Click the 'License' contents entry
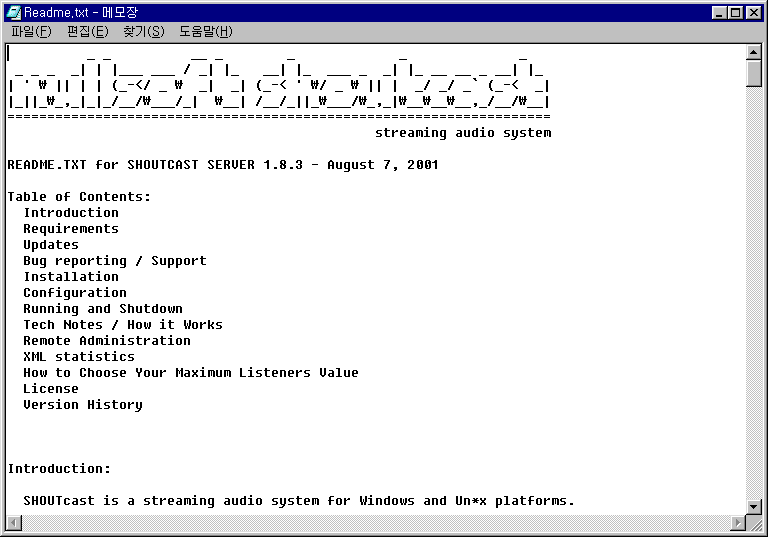768x537 pixels. 51,389
